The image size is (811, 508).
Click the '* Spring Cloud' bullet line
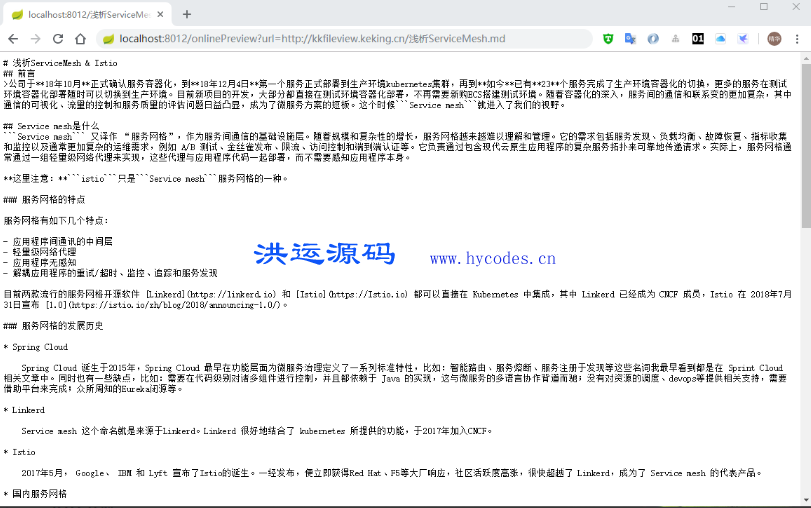pos(36,347)
